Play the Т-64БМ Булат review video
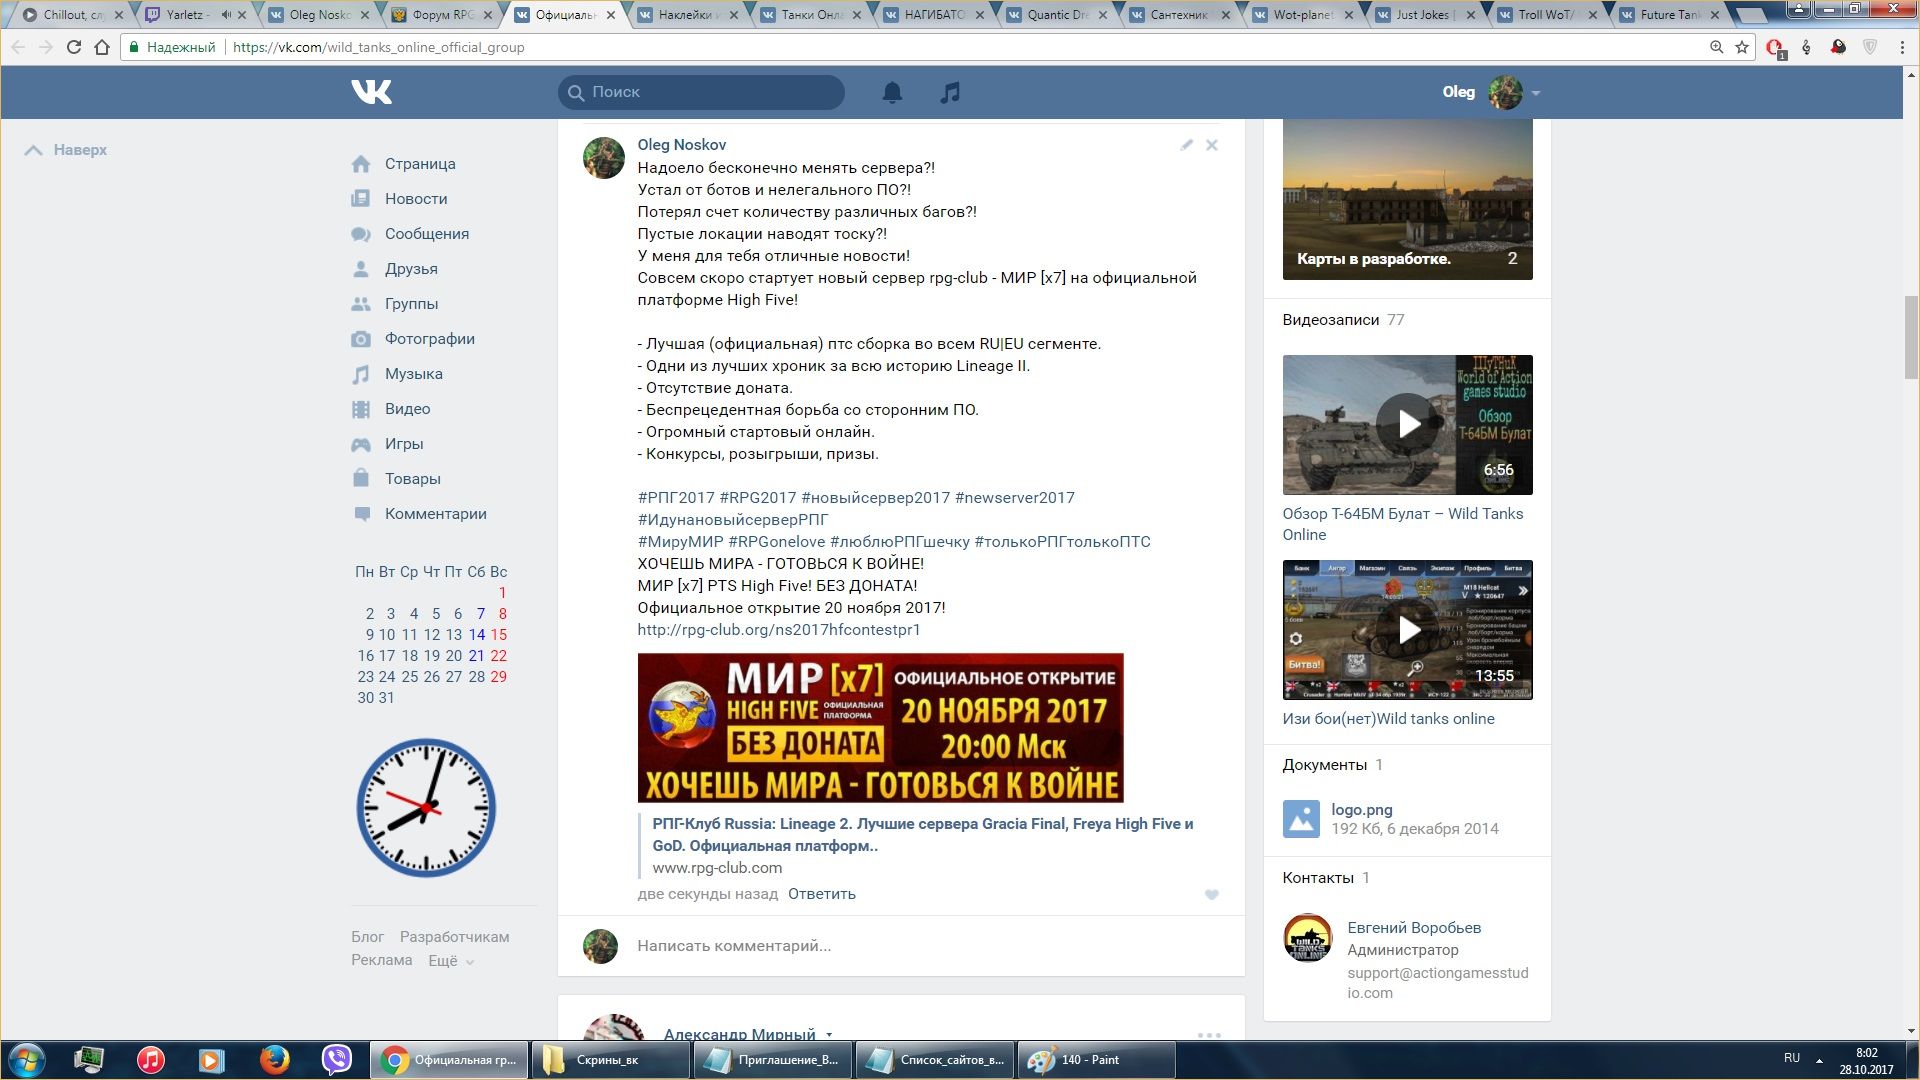The width and height of the screenshot is (1920, 1080). 1407,425
